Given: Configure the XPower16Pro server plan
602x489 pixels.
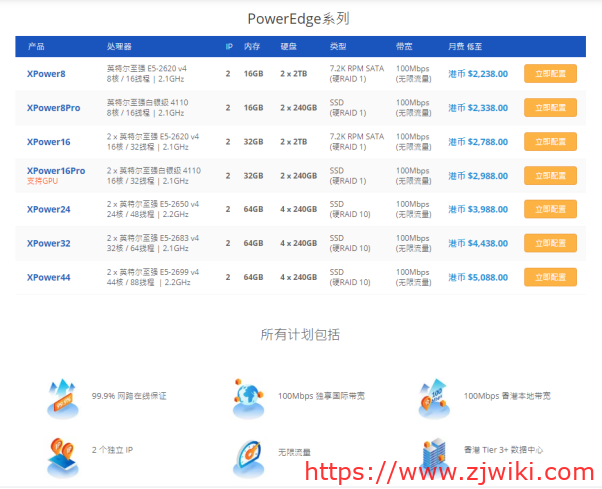Looking at the screenshot, I should pos(550,176).
